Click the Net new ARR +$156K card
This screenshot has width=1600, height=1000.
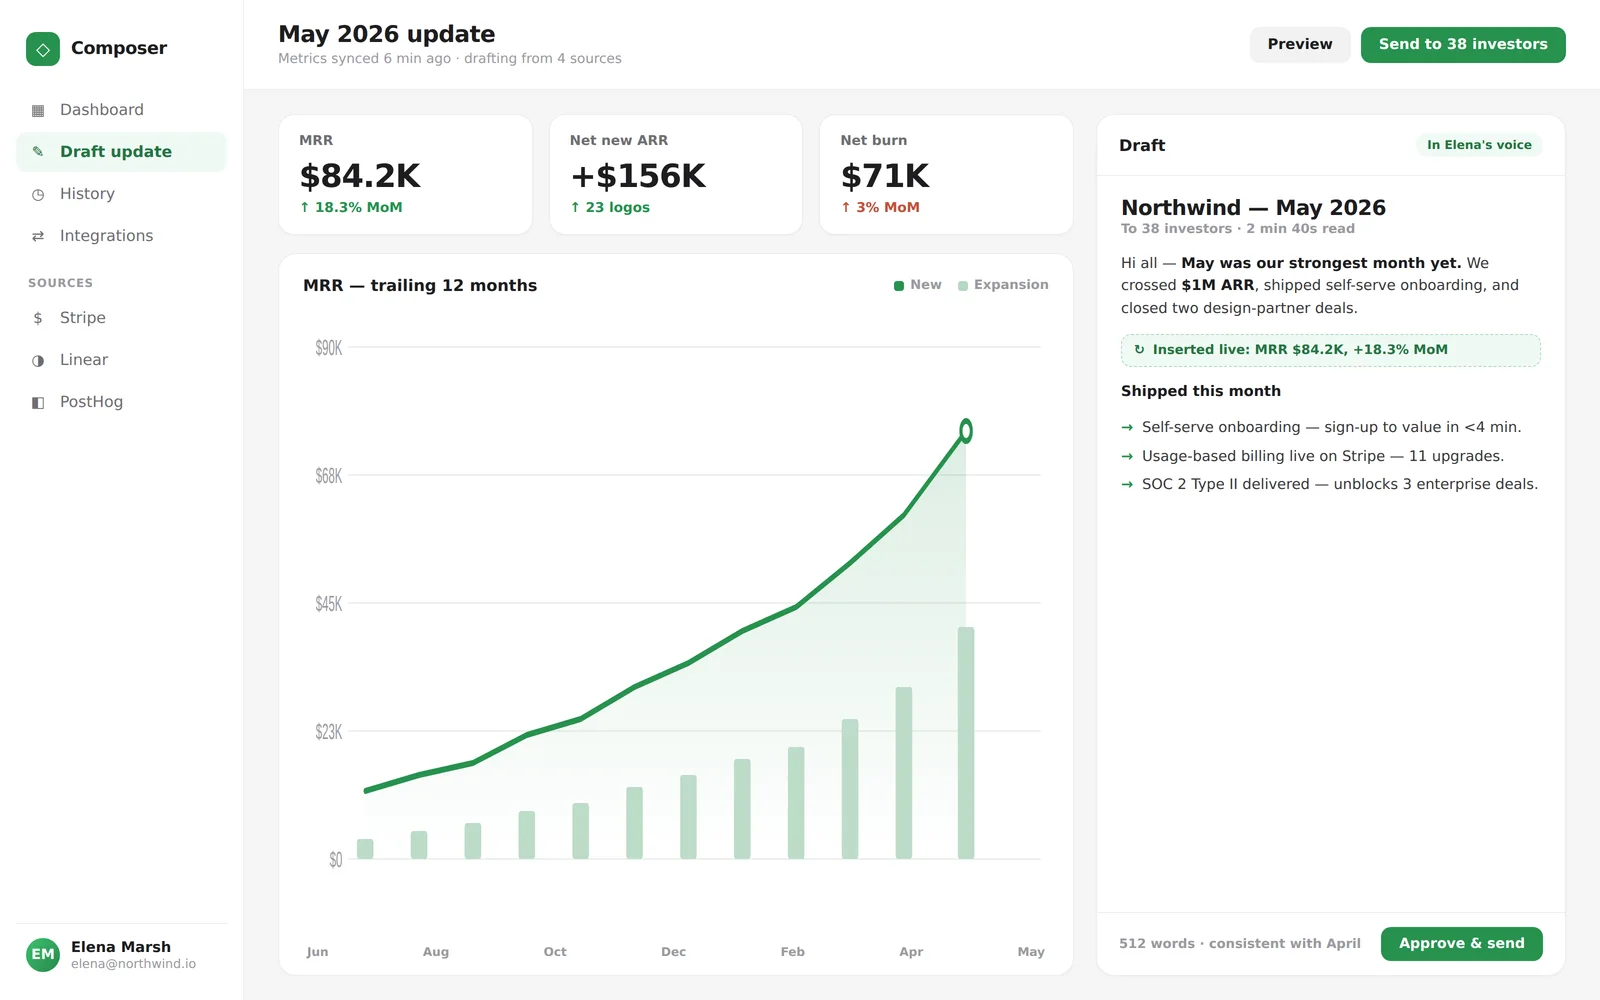[676, 174]
